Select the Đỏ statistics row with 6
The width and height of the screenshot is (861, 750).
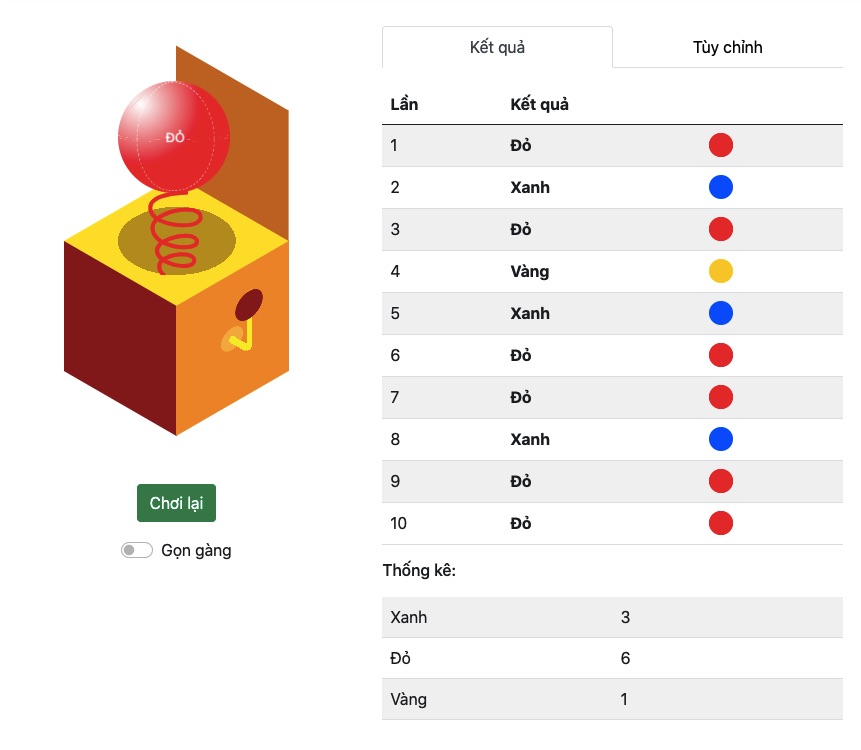pos(612,658)
